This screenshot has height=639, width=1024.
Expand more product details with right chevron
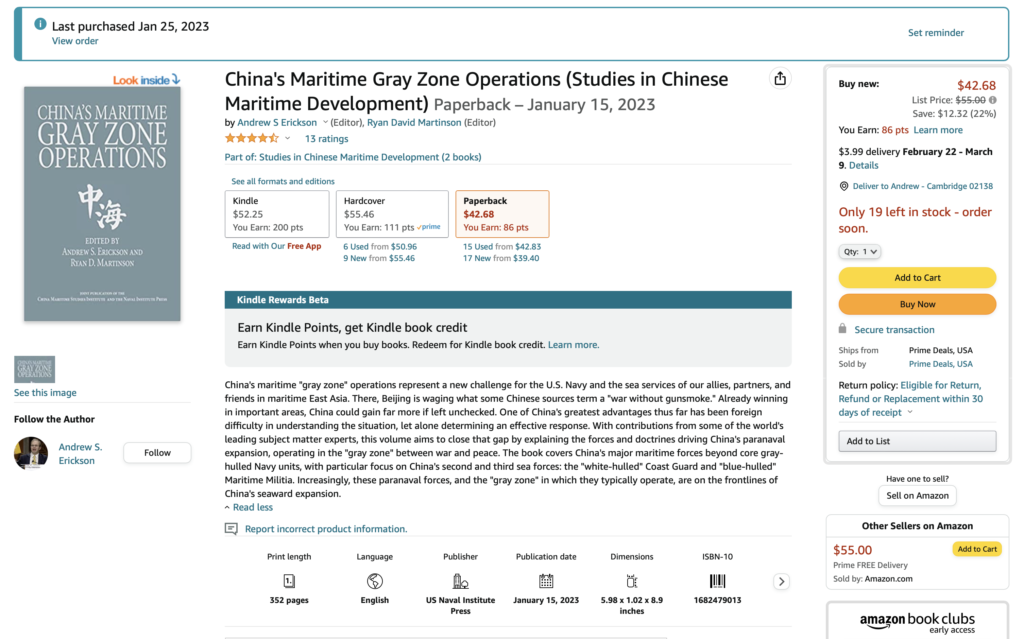[781, 581]
